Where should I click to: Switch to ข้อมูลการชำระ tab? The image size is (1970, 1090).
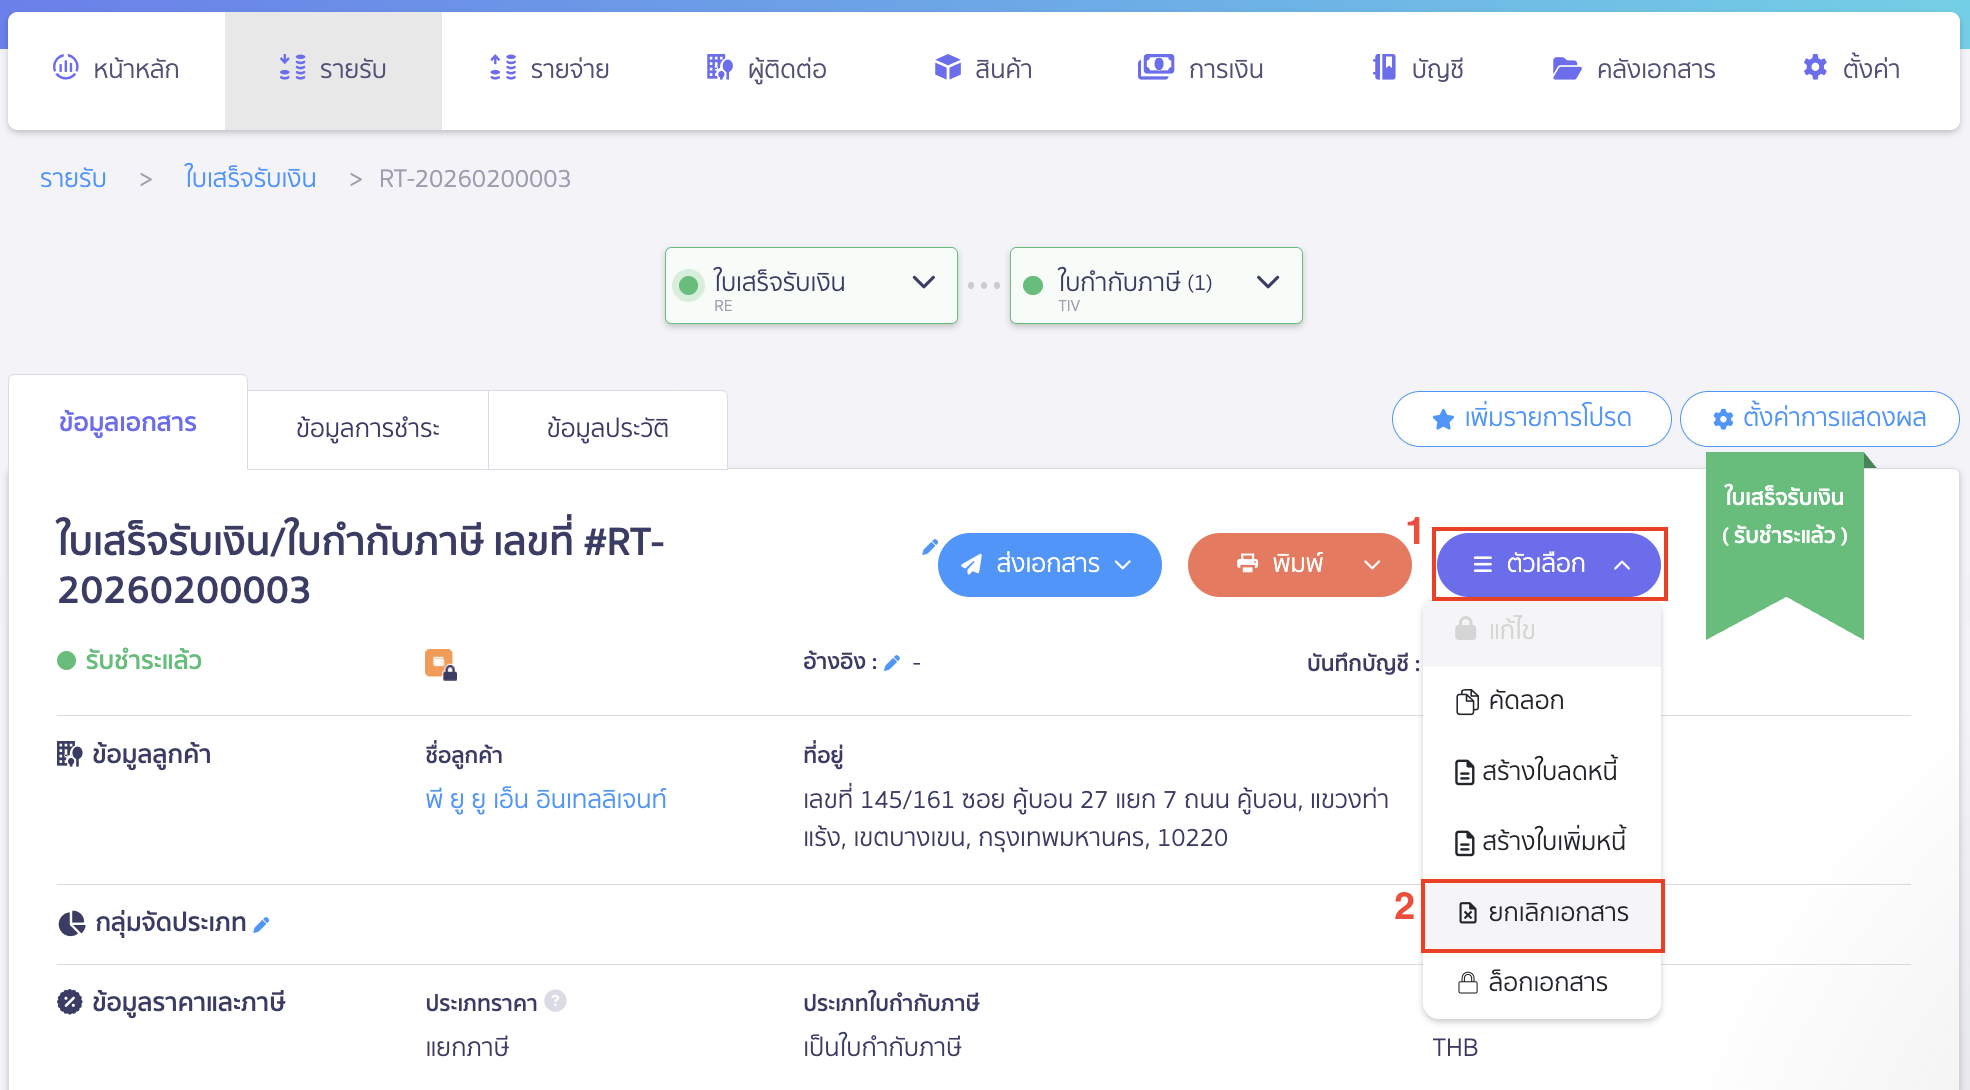367,429
